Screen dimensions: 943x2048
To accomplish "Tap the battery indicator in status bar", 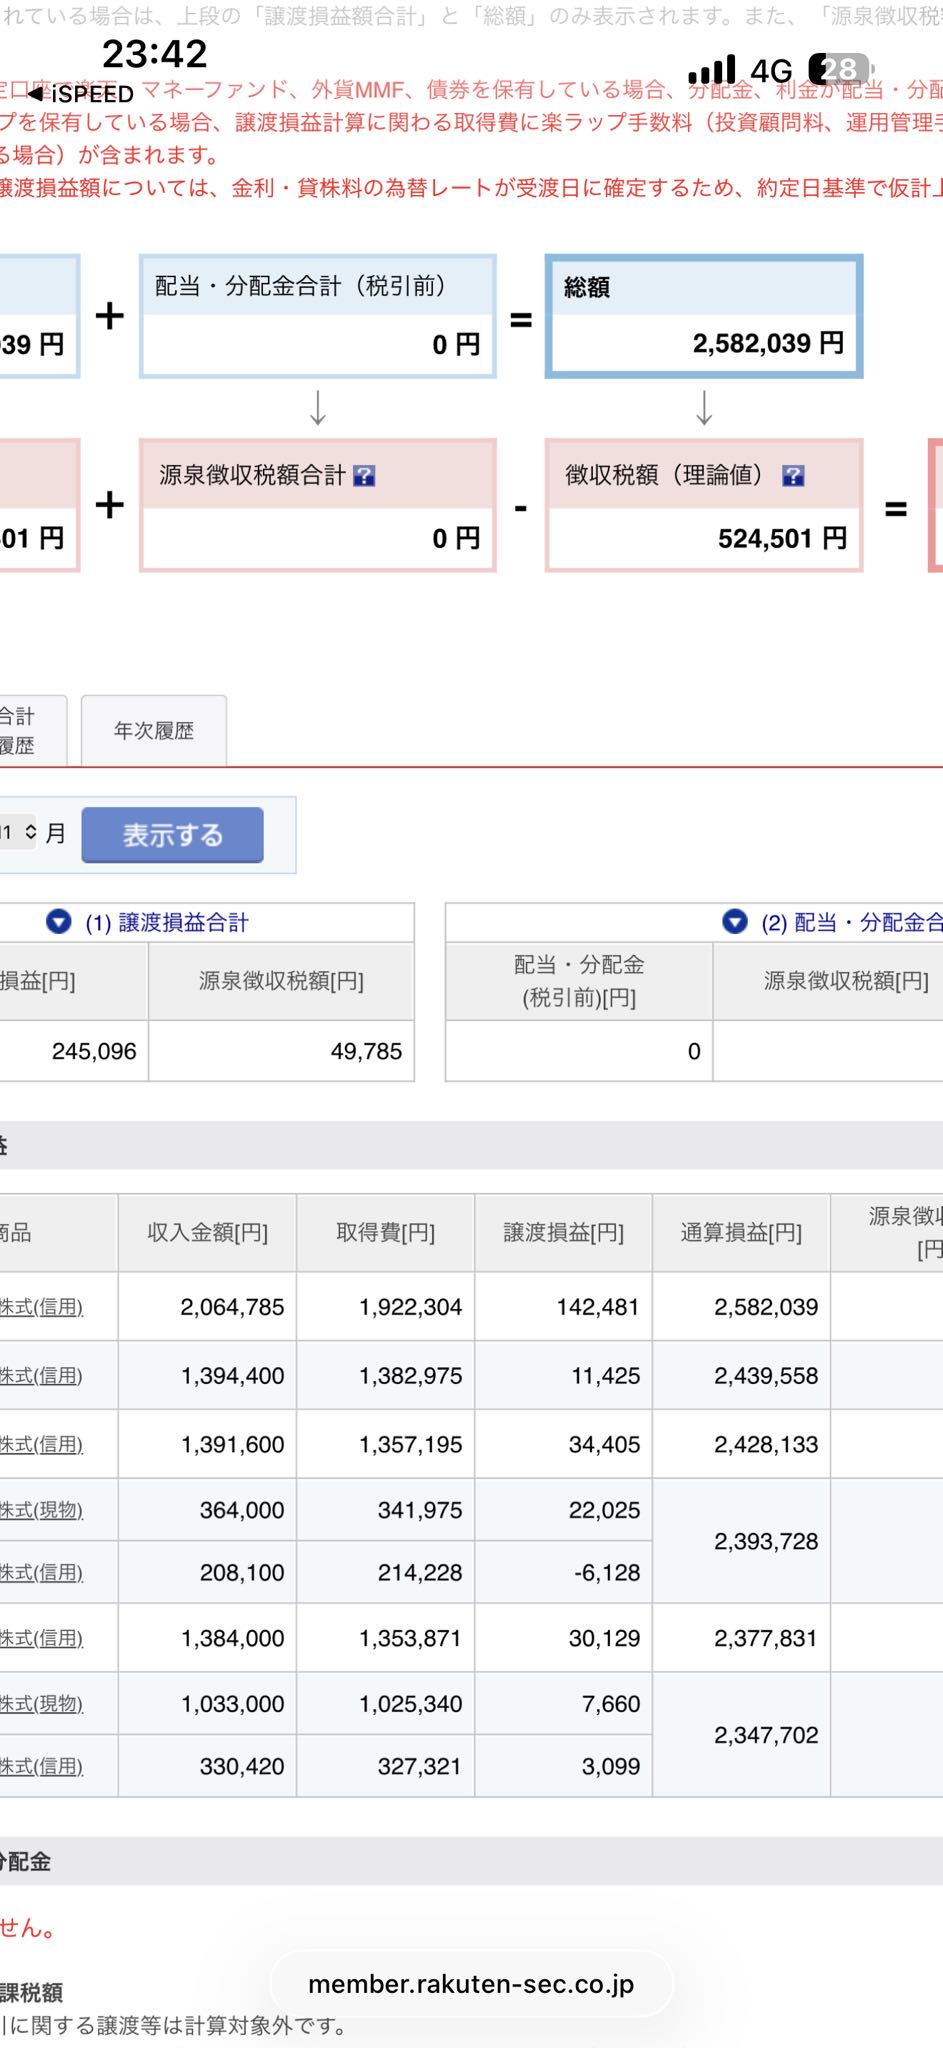I will [x=840, y=69].
